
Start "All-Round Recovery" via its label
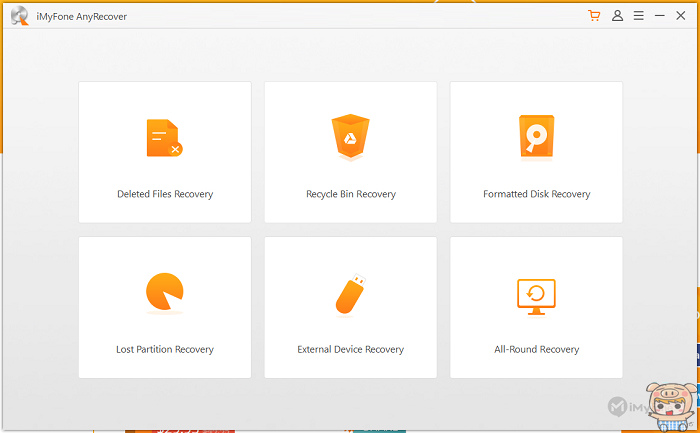(x=536, y=350)
